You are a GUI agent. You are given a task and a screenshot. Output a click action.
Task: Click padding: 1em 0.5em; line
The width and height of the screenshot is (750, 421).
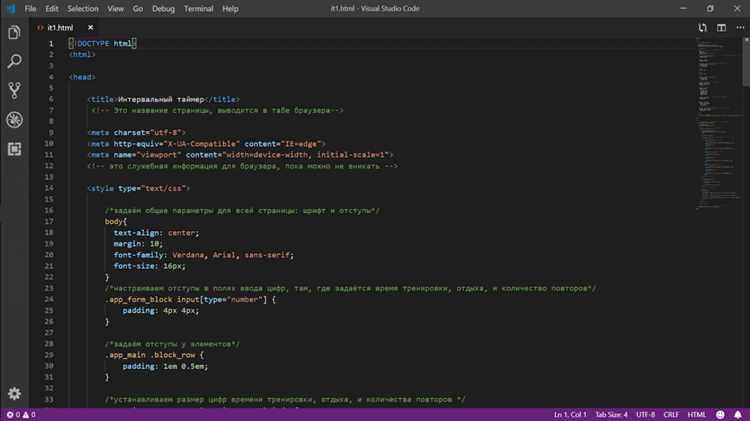(165, 366)
